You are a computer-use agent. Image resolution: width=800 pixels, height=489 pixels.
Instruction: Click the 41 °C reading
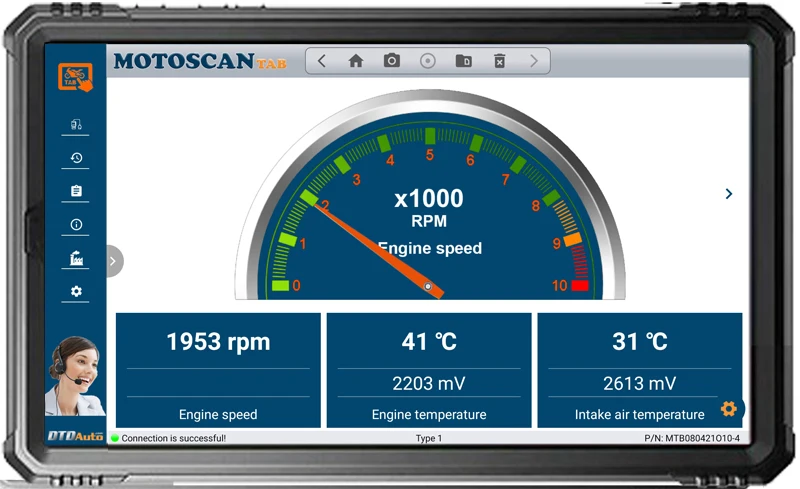429,341
